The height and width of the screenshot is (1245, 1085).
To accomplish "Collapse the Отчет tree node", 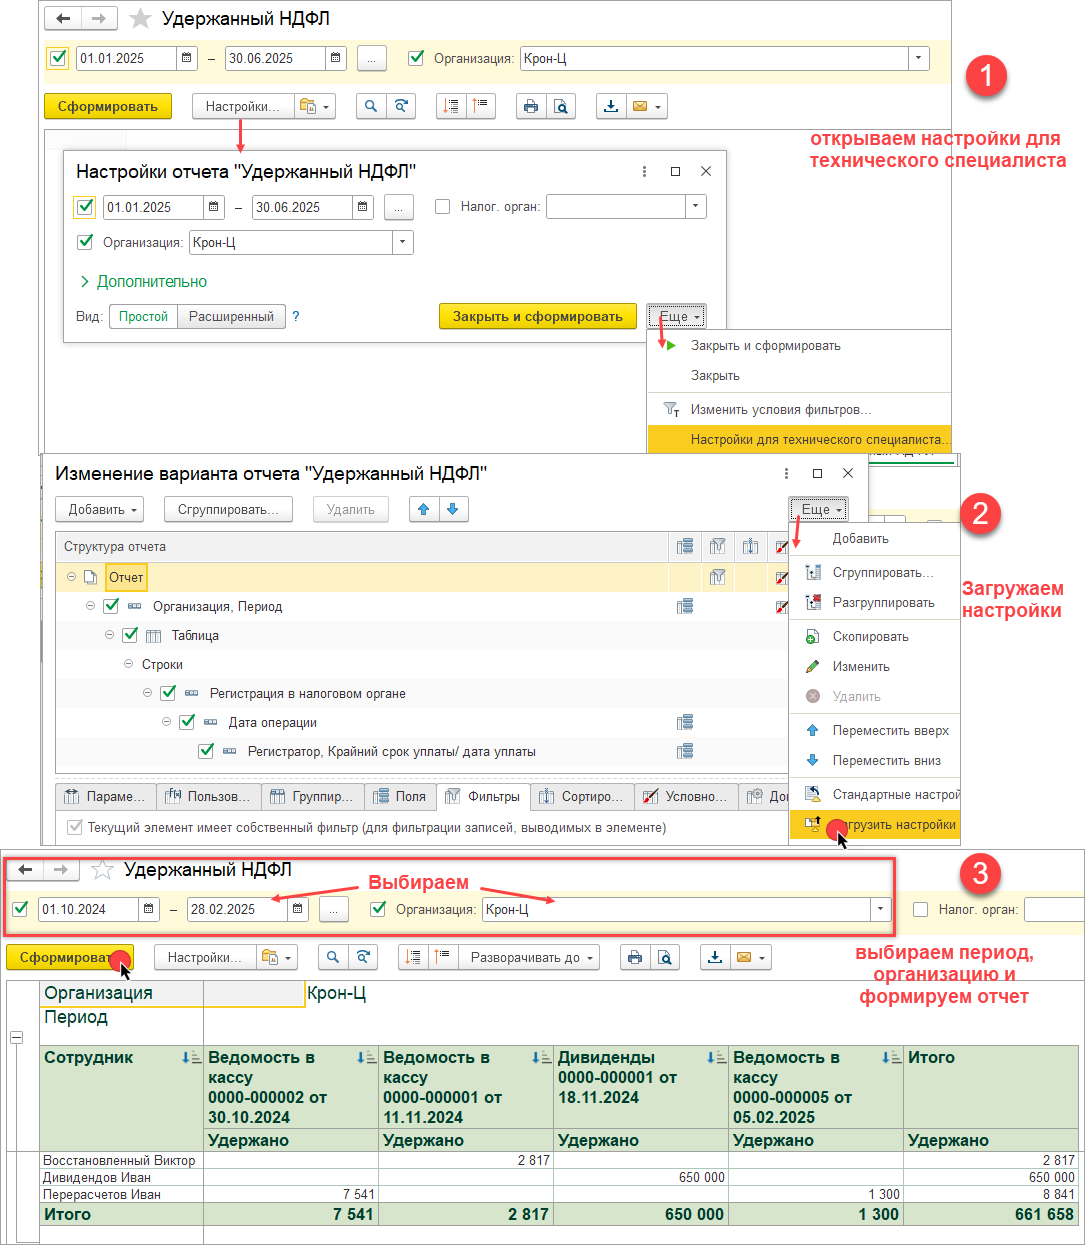I will tap(71, 577).
